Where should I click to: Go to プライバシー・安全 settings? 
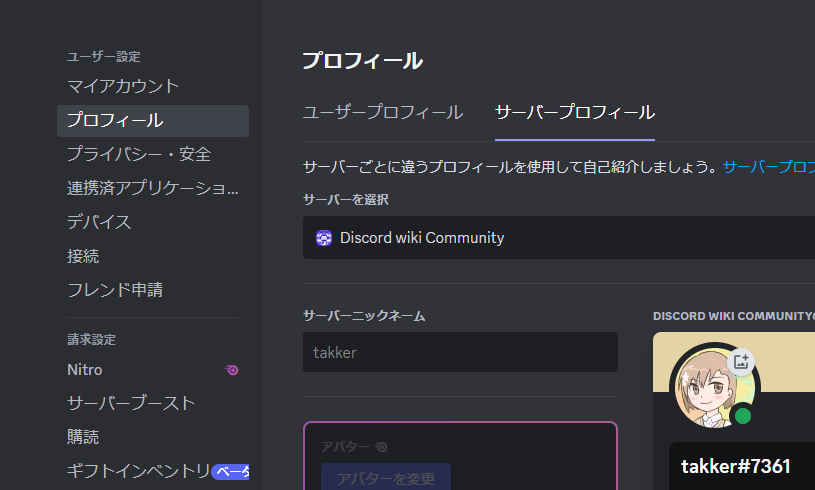click(138, 154)
